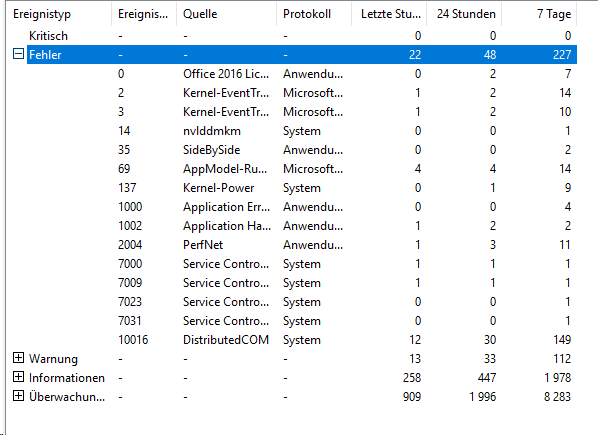Collapse the Fehler event group
598x435 pixels.
pos(18,54)
